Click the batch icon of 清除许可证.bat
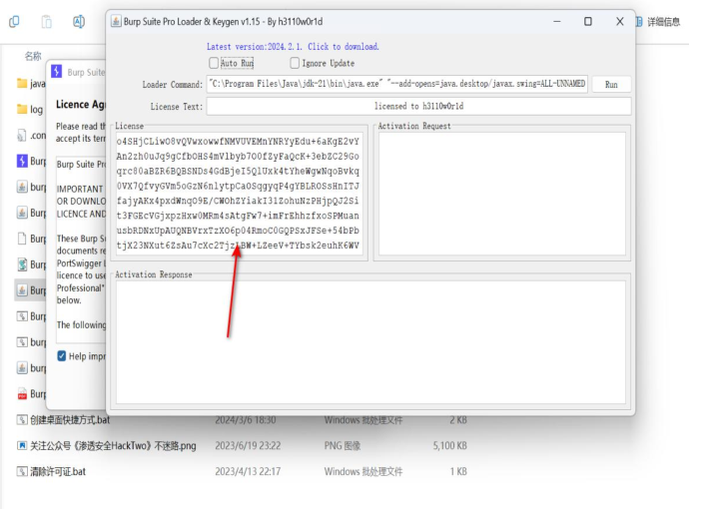The height and width of the screenshot is (513, 720). click(22, 471)
